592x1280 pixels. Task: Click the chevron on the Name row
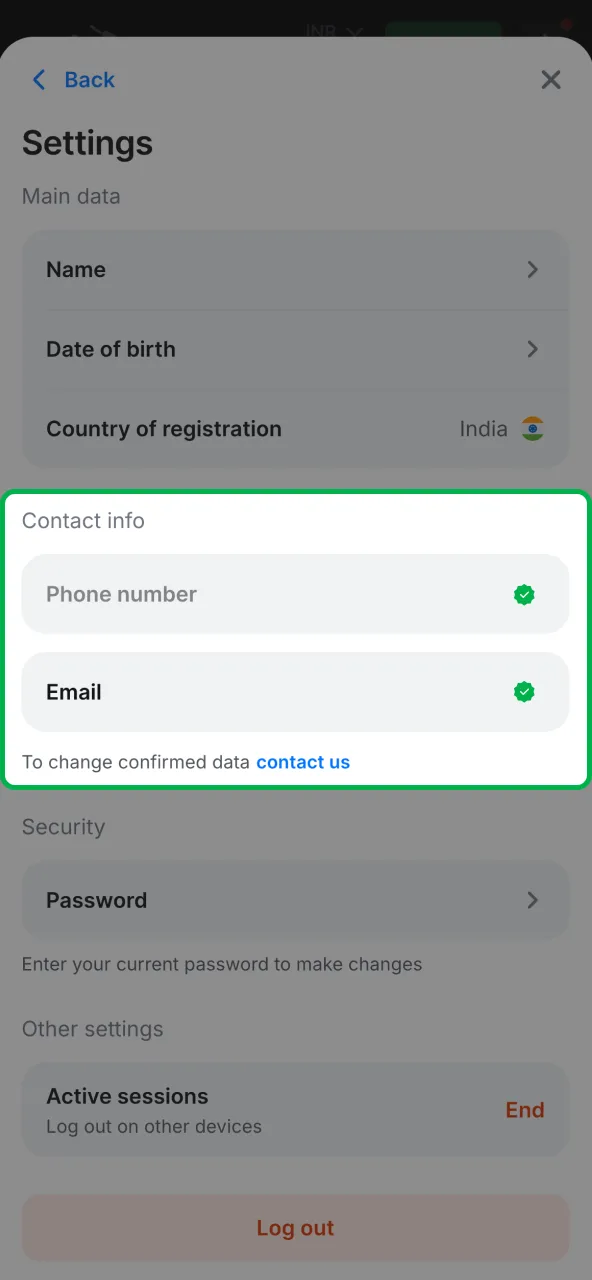[x=532, y=269]
